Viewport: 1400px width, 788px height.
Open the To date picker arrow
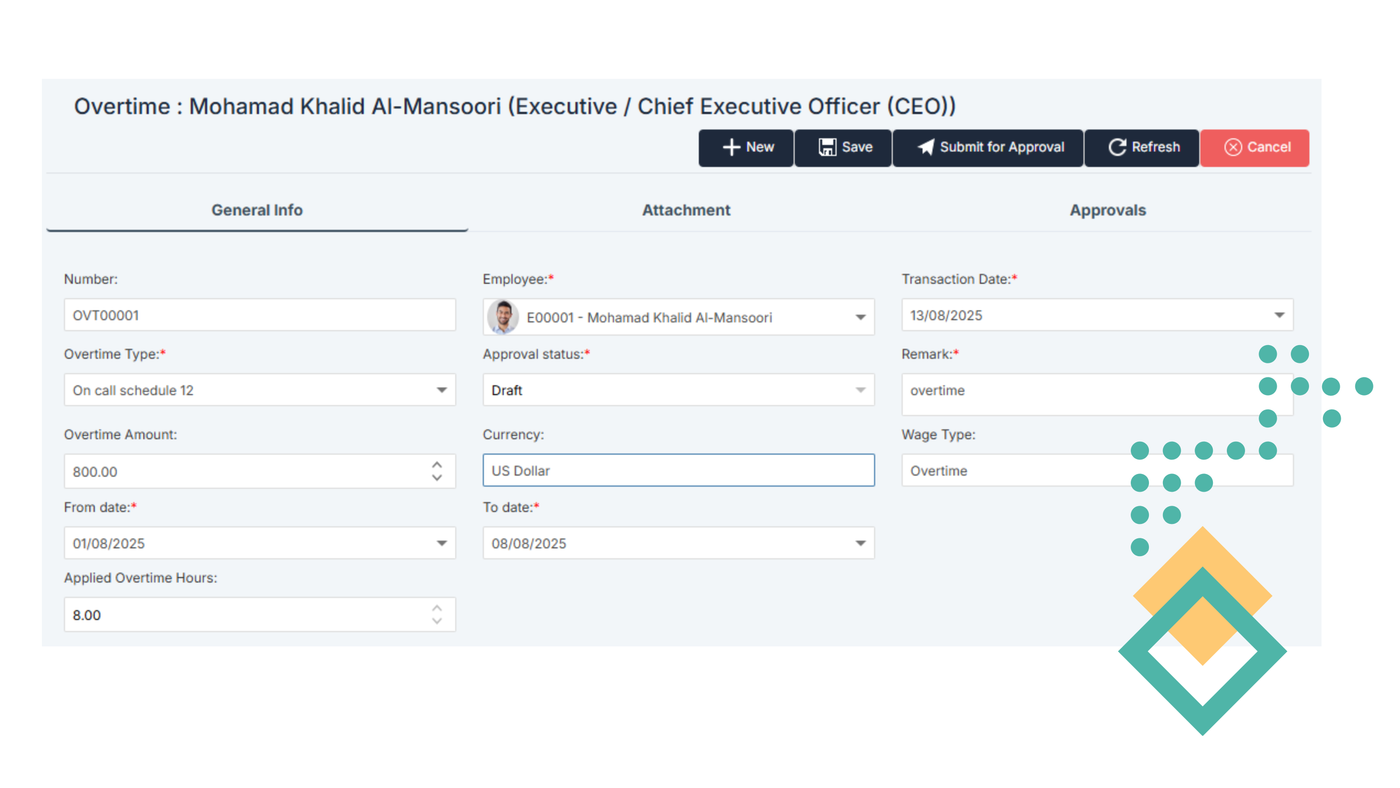point(860,543)
